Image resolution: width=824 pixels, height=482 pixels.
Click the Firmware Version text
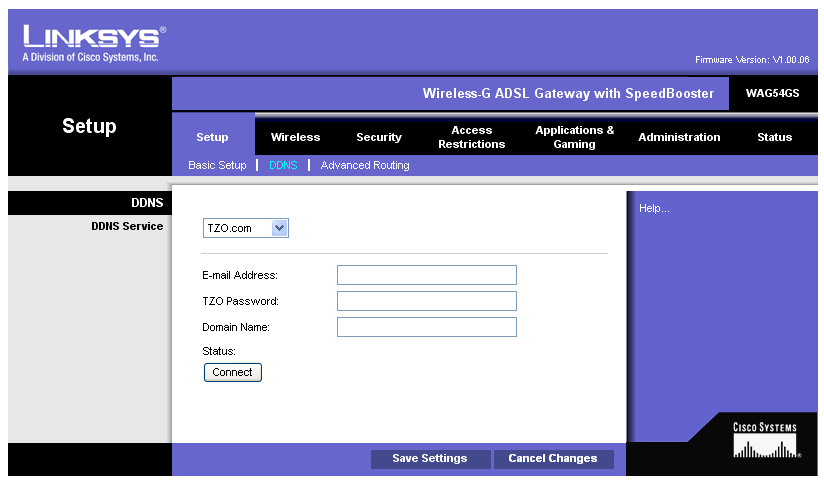751,60
